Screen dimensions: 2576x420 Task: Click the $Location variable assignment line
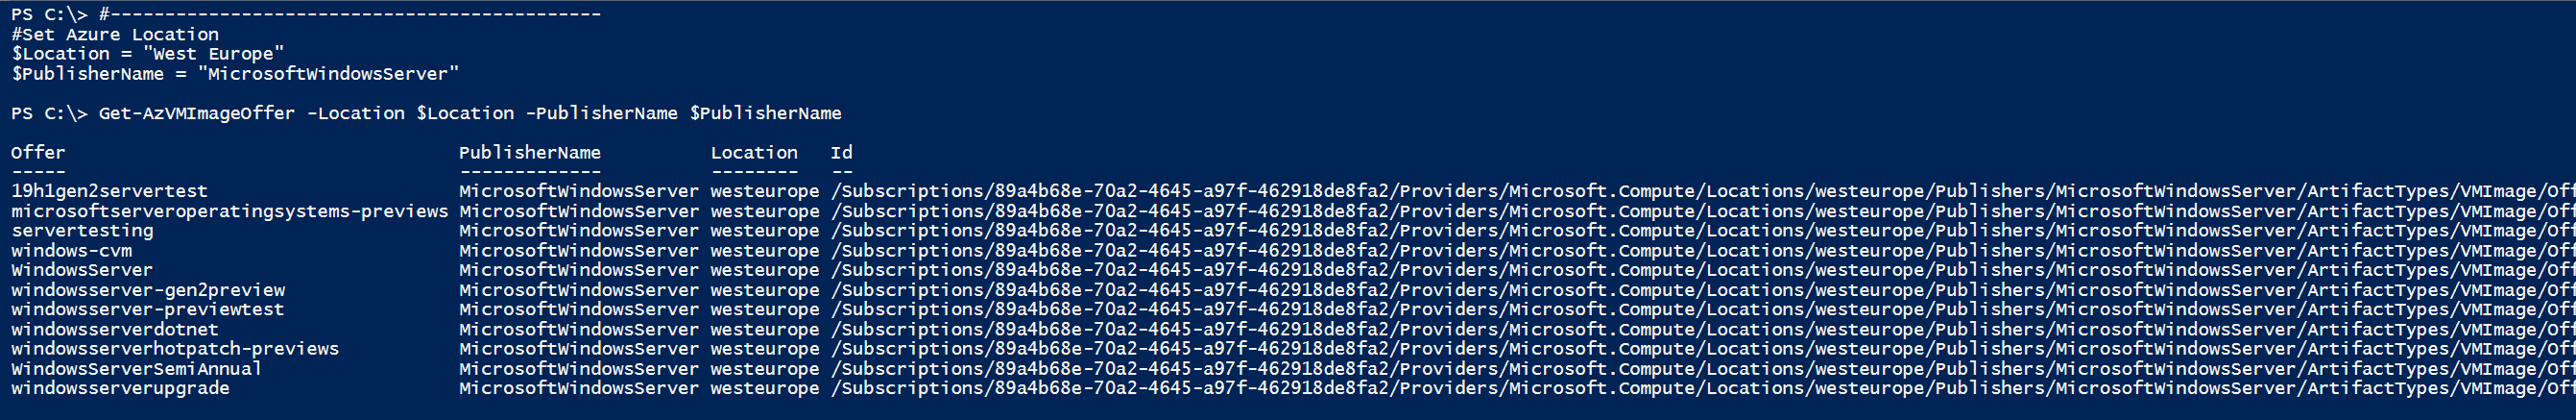pos(148,54)
